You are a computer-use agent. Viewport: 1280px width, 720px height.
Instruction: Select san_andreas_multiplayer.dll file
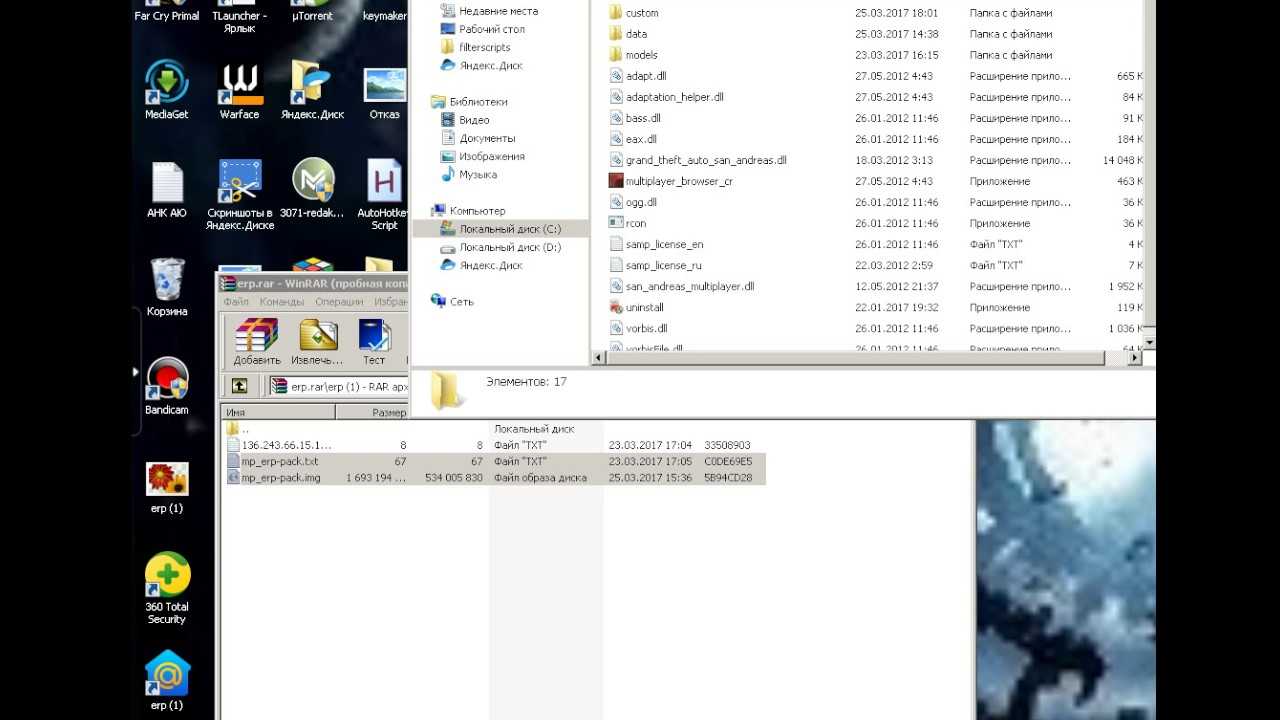(x=682, y=286)
